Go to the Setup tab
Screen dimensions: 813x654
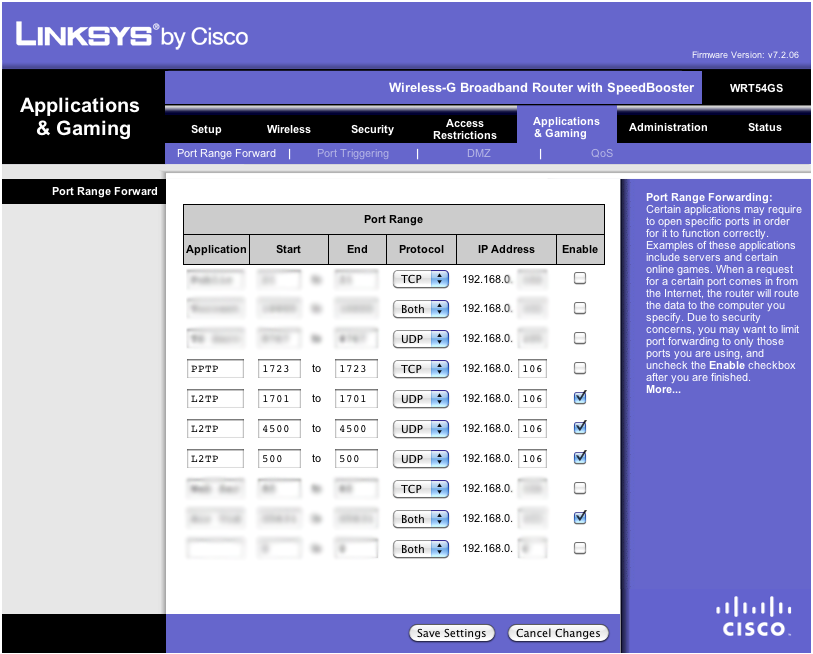point(206,129)
